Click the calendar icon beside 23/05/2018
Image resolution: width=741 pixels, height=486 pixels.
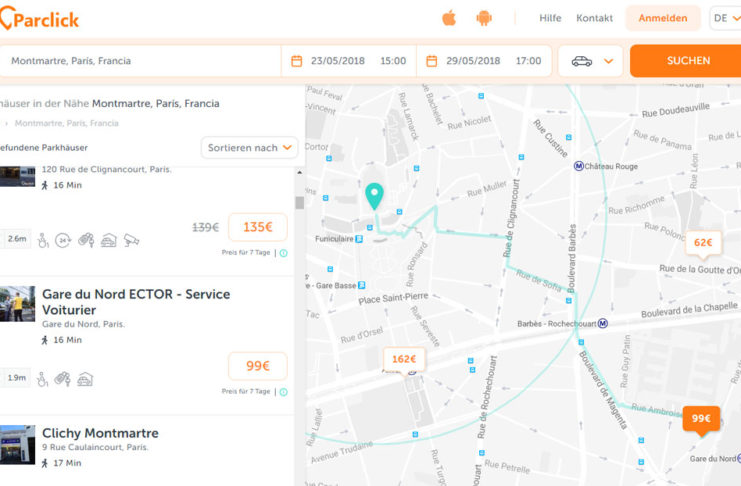point(296,61)
